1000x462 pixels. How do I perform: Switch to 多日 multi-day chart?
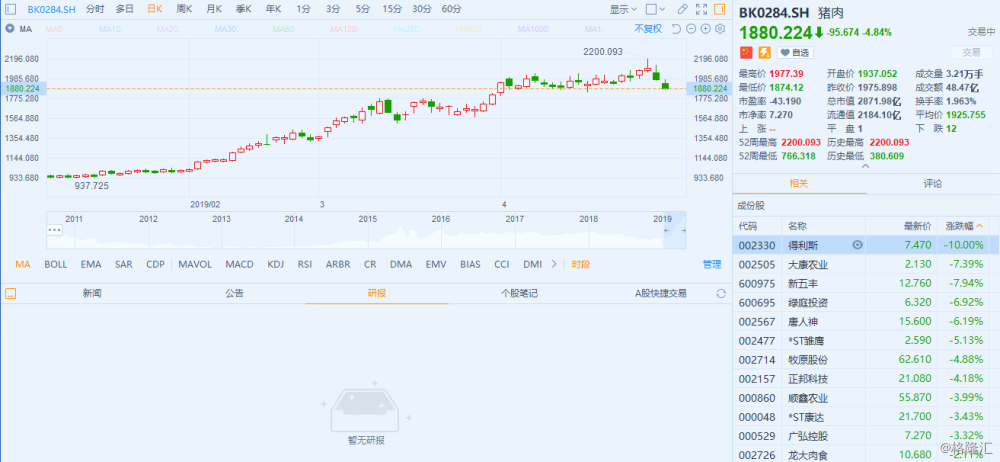point(125,10)
